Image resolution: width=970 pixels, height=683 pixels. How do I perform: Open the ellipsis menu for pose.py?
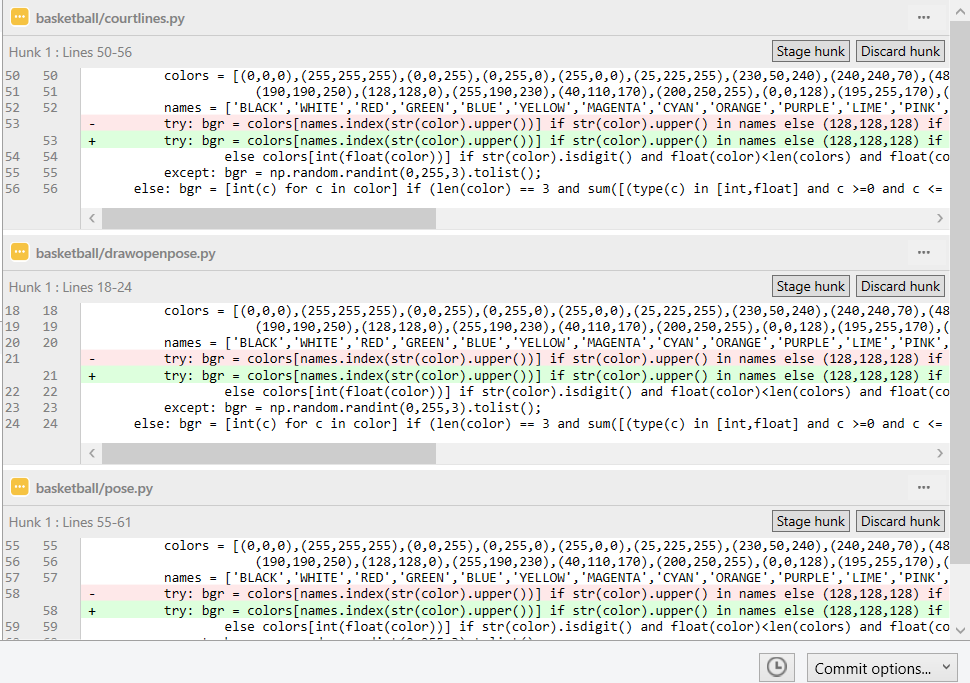(x=924, y=488)
